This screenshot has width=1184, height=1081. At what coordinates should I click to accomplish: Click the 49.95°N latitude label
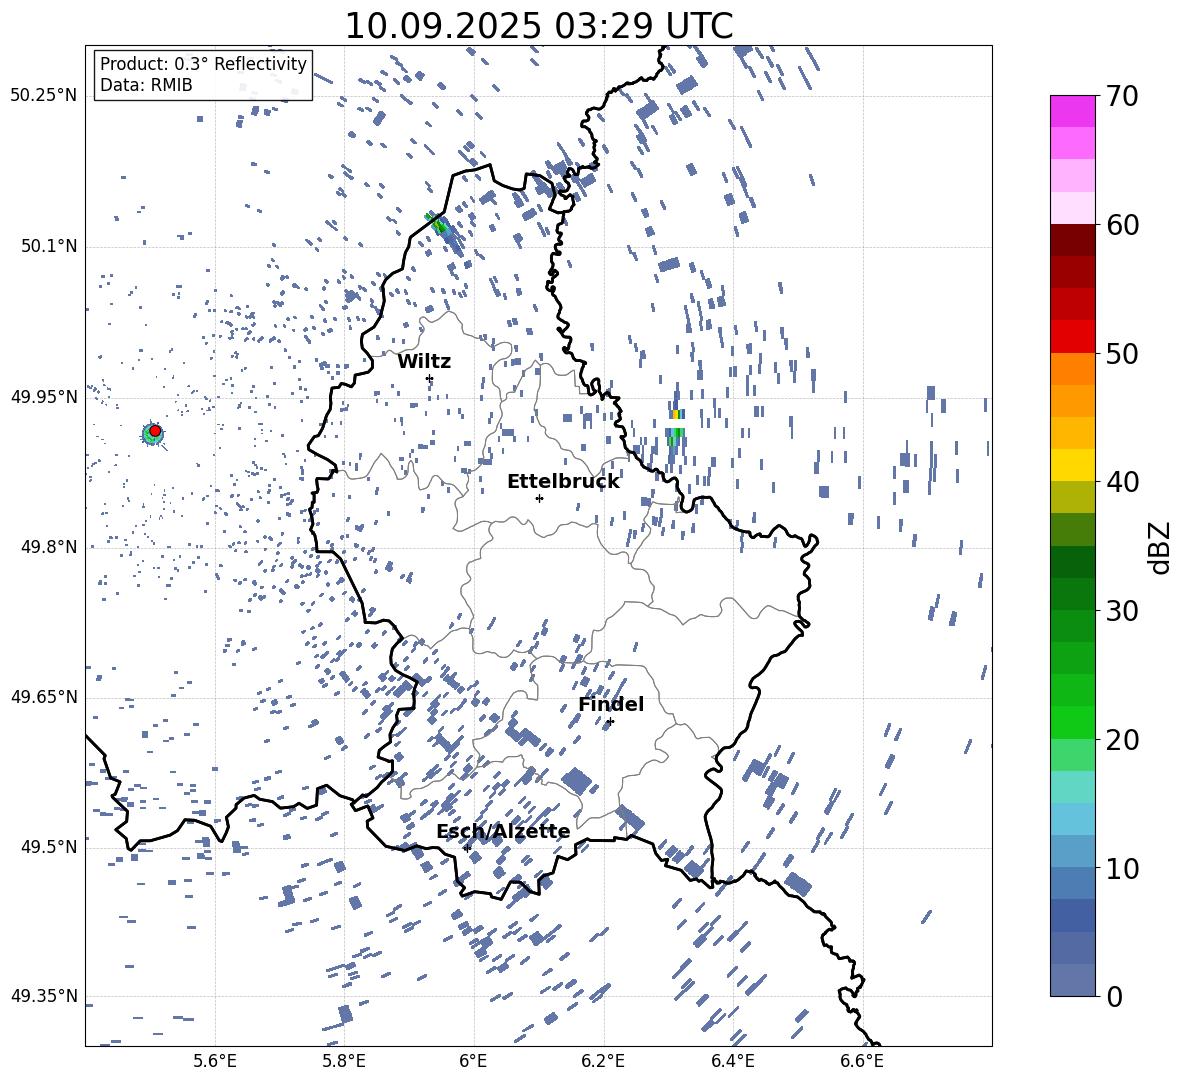pyautogui.click(x=45, y=396)
